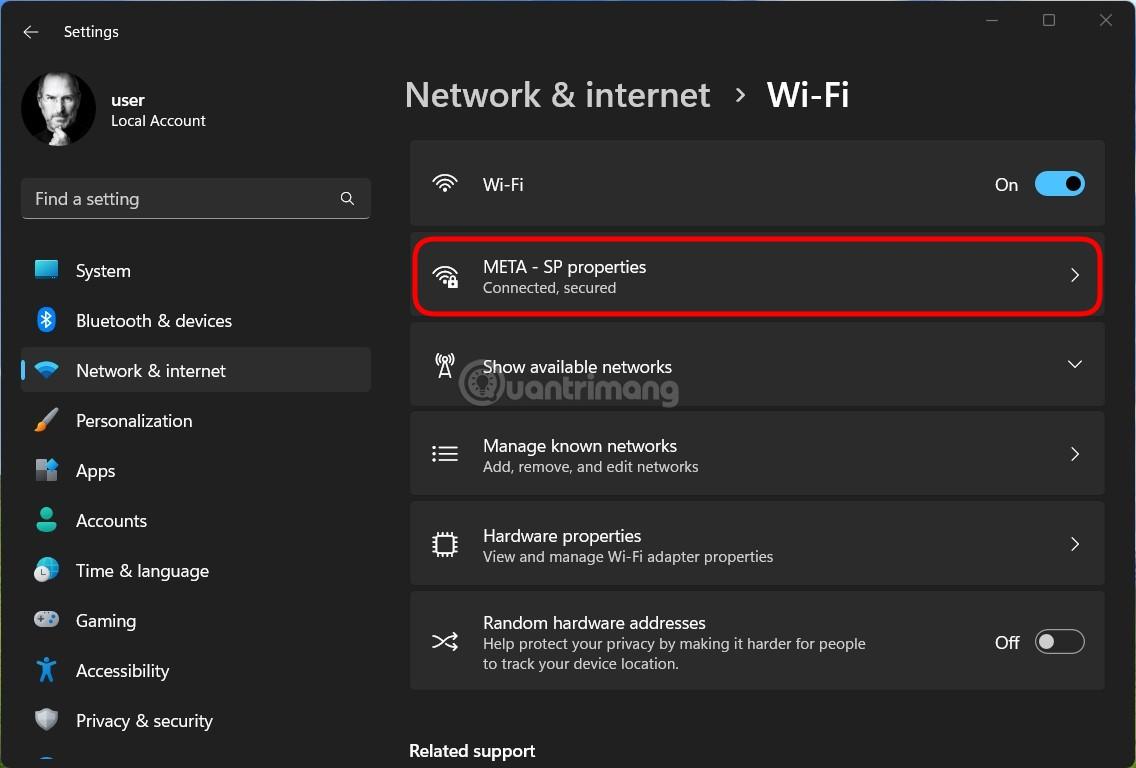
Task: Click Network & internet breadcrumb
Action: [x=558, y=95]
